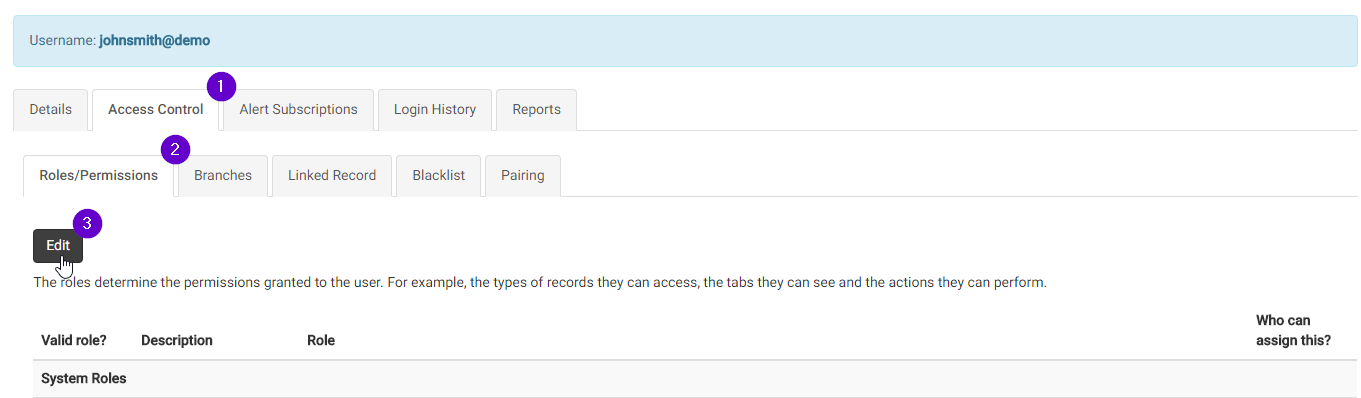Click the Role column header
1361x398 pixels.
point(321,340)
